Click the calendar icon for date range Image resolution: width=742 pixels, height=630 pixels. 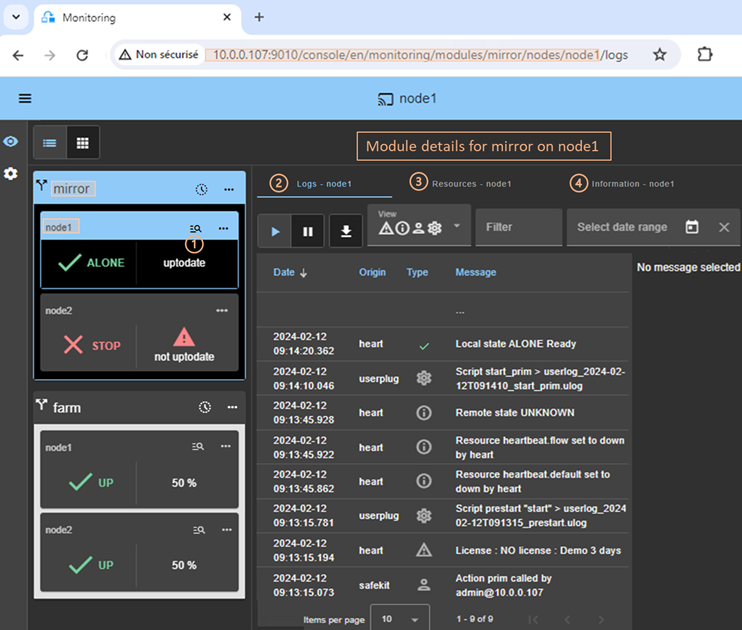tap(692, 227)
